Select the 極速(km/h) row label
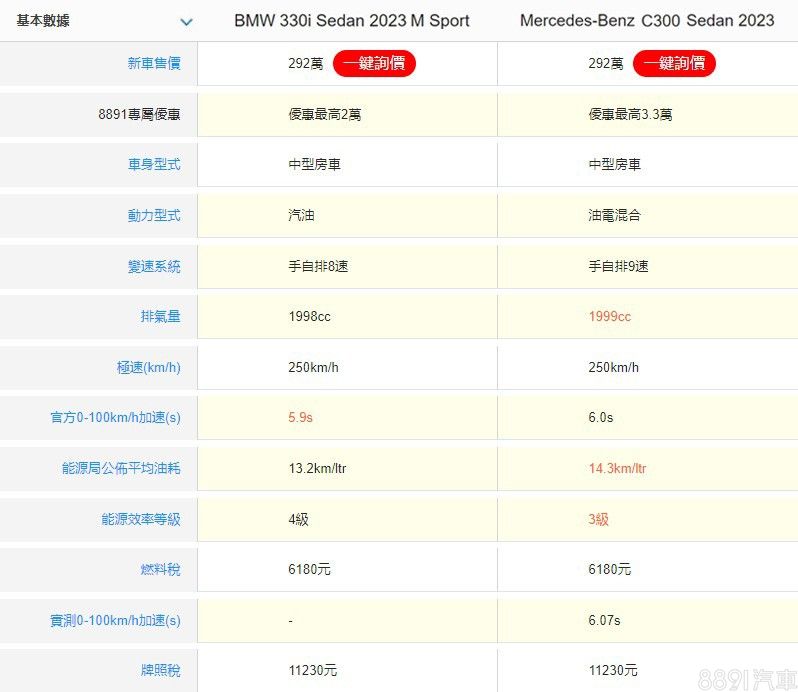Screen dimensions: 798x692 (x=148, y=367)
